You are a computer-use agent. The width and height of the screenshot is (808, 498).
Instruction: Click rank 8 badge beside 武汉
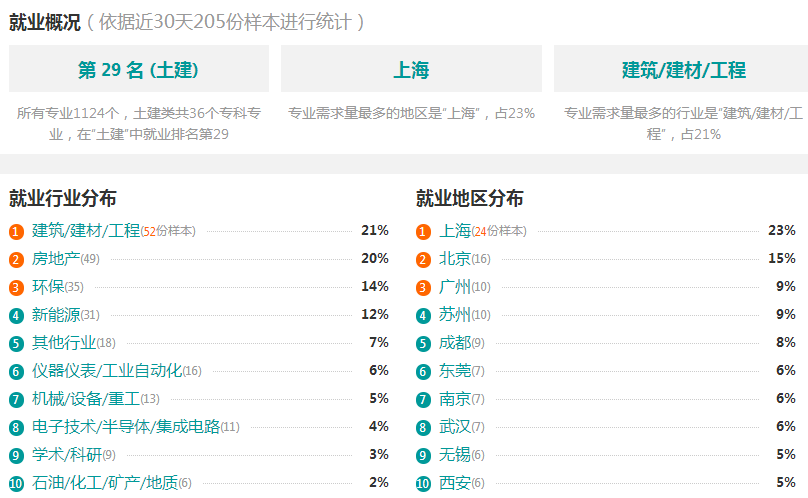423,427
